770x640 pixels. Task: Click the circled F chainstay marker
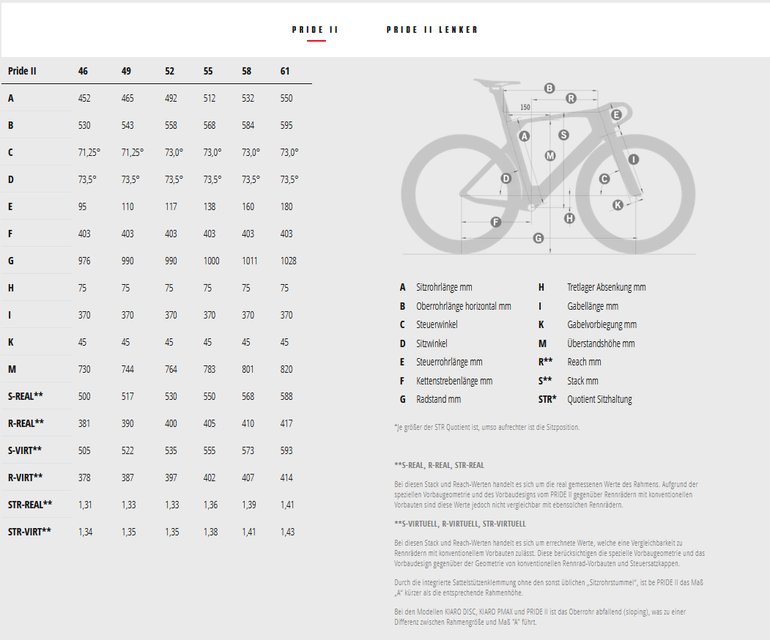(x=496, y=222)
